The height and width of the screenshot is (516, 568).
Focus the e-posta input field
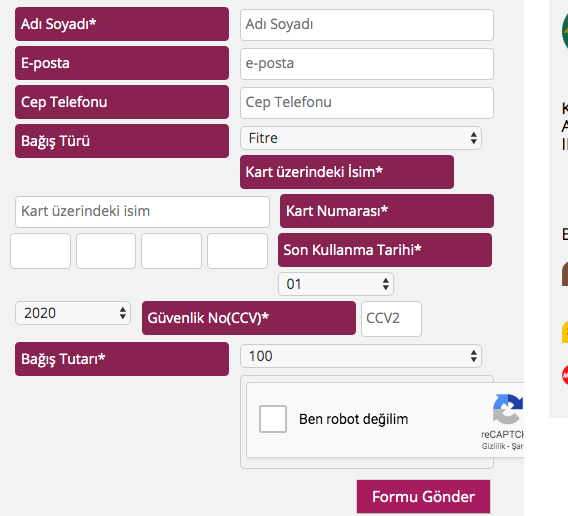367,64
